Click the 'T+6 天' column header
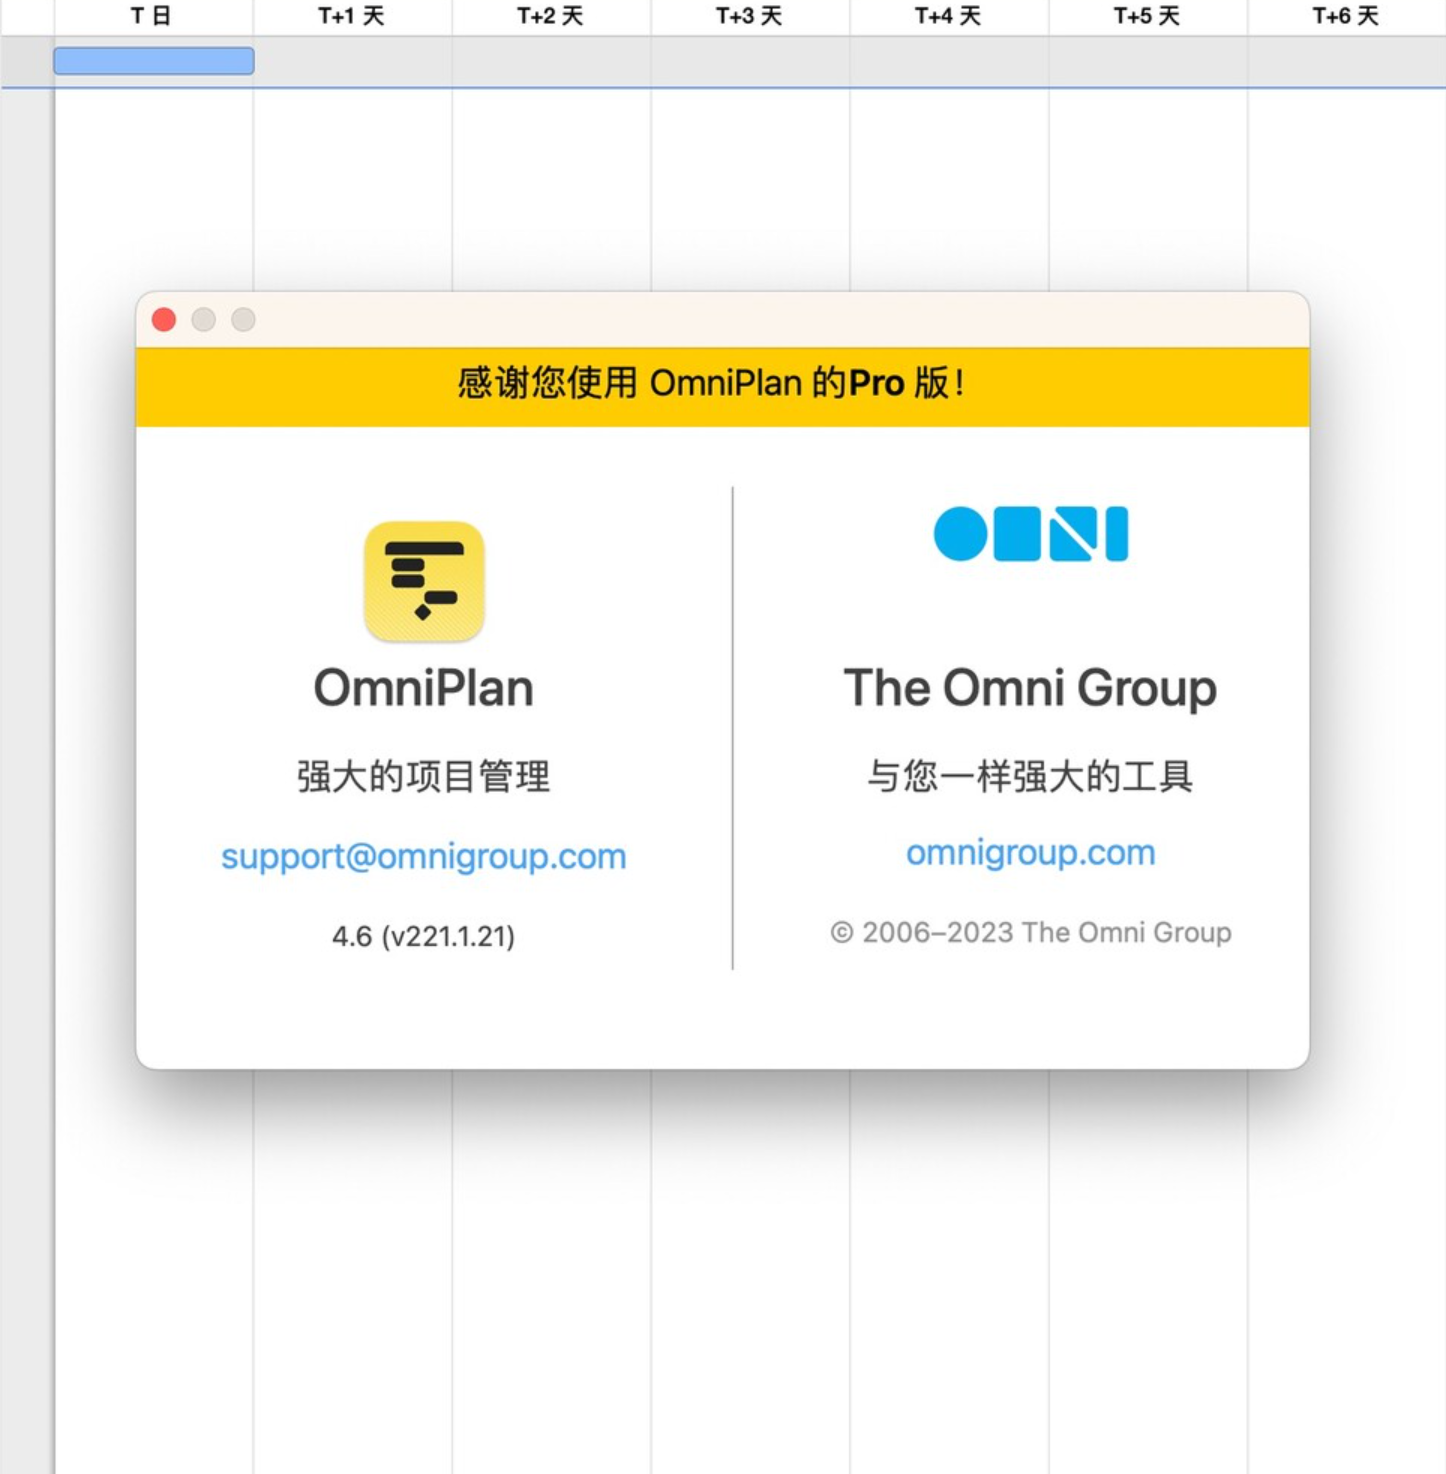Screen dimensions: 1446x1474 (x=1346, y=16)
